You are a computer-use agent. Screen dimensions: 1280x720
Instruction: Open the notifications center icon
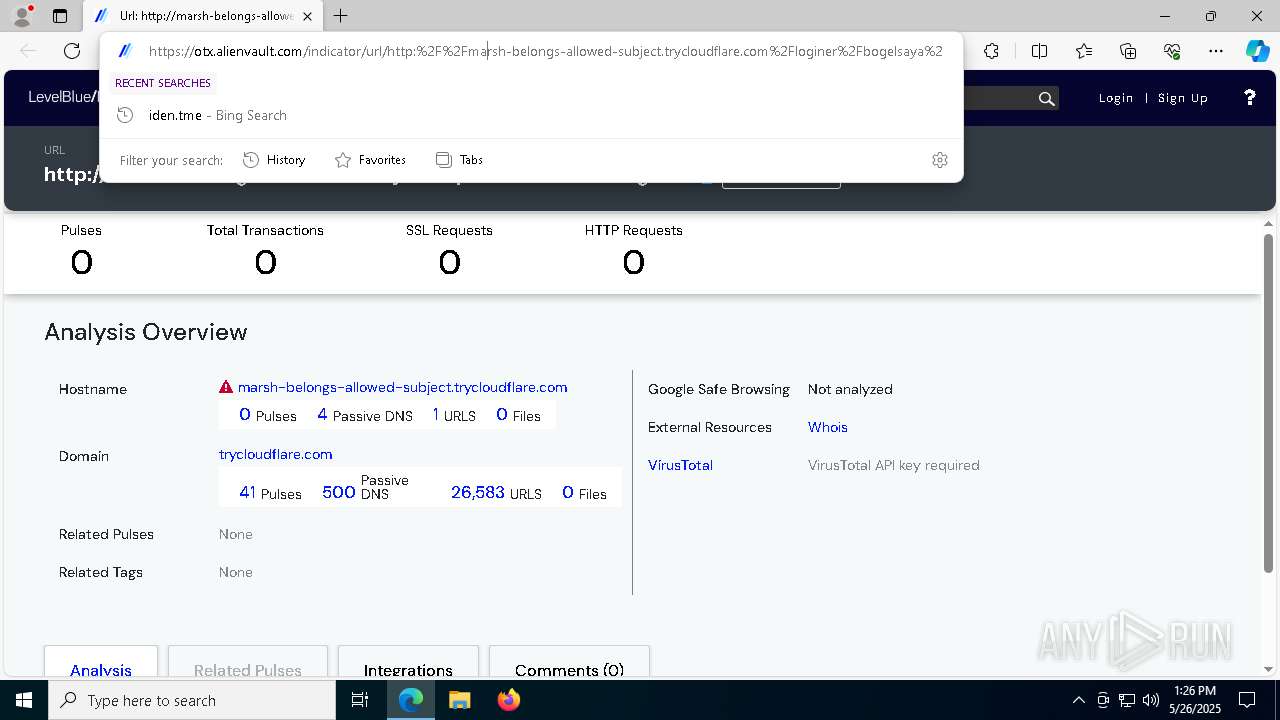pyautogui.click(x=1247, y=700)
